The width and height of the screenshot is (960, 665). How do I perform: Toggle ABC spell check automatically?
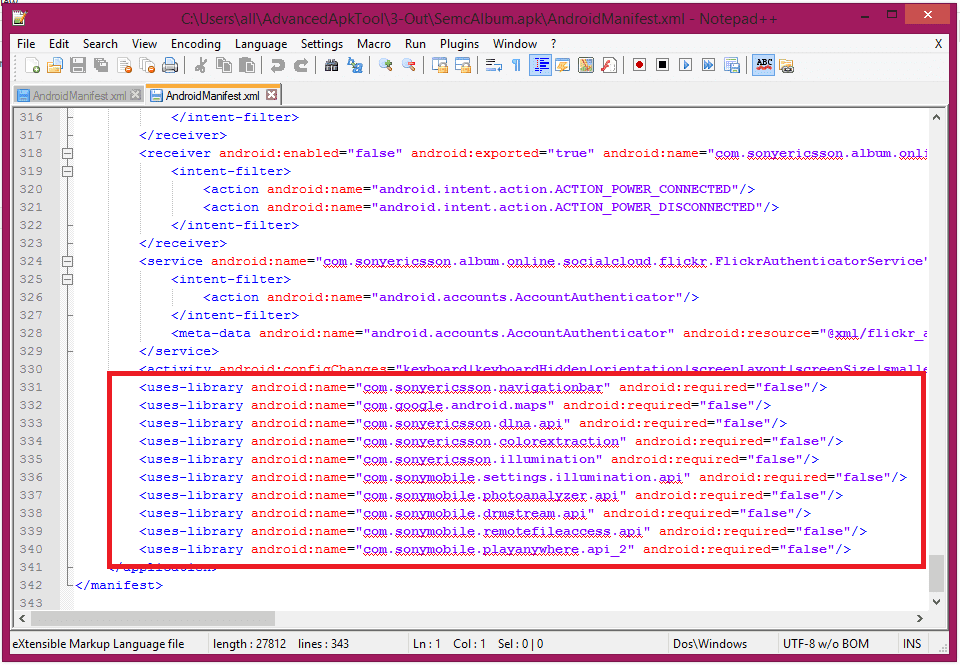click(763, 65)
